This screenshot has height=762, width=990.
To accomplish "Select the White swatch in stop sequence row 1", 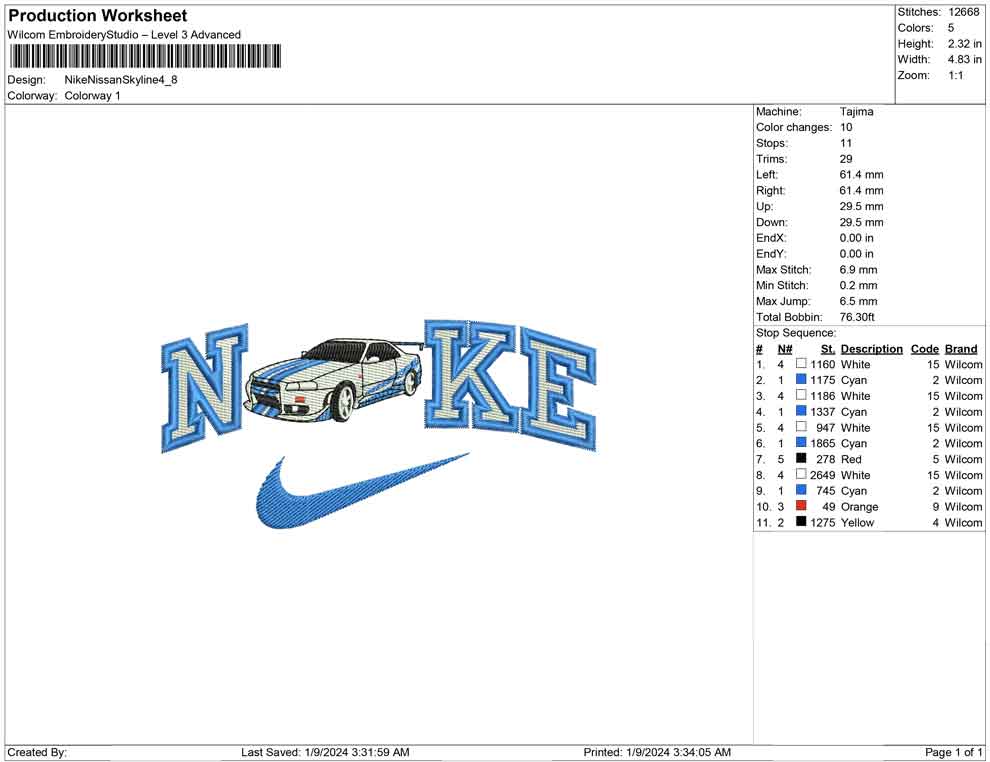I will (801, 364).
